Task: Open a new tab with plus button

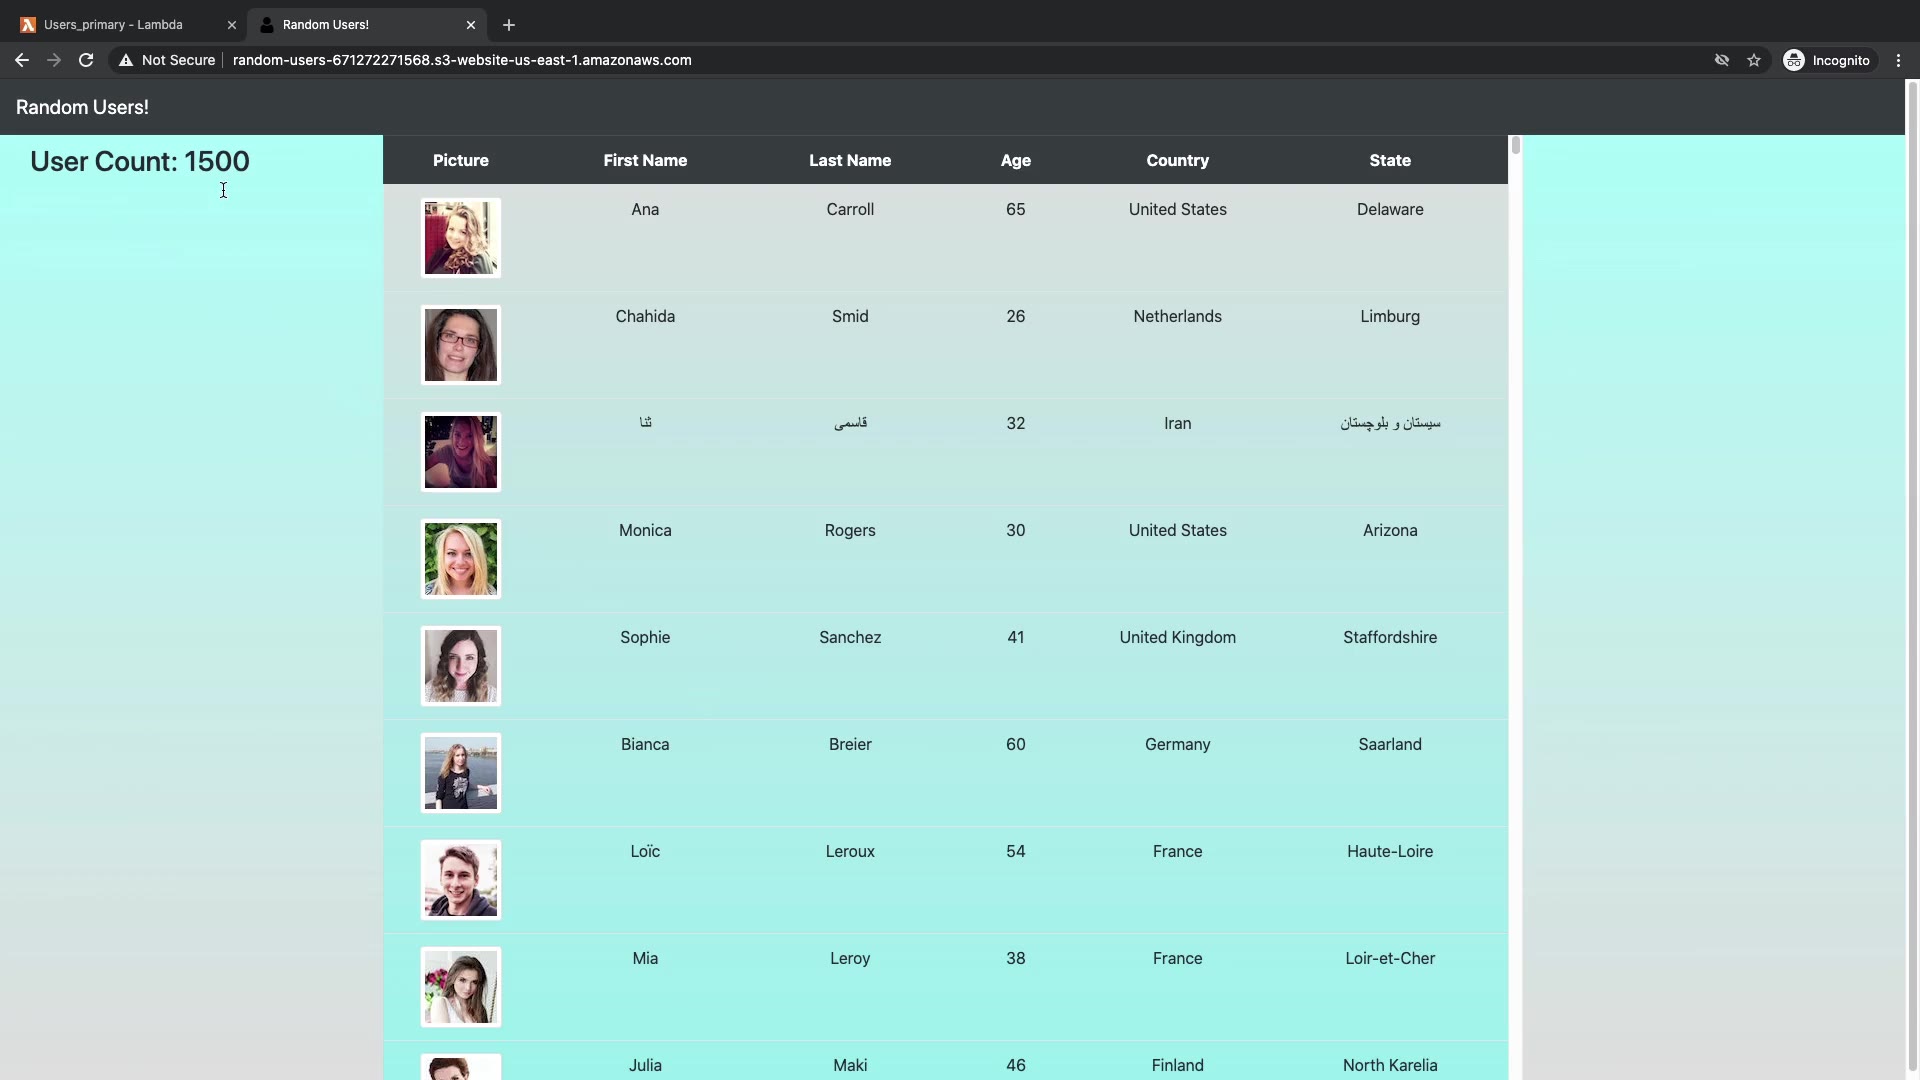Action: pyautogui.click(x=509, y=25)
